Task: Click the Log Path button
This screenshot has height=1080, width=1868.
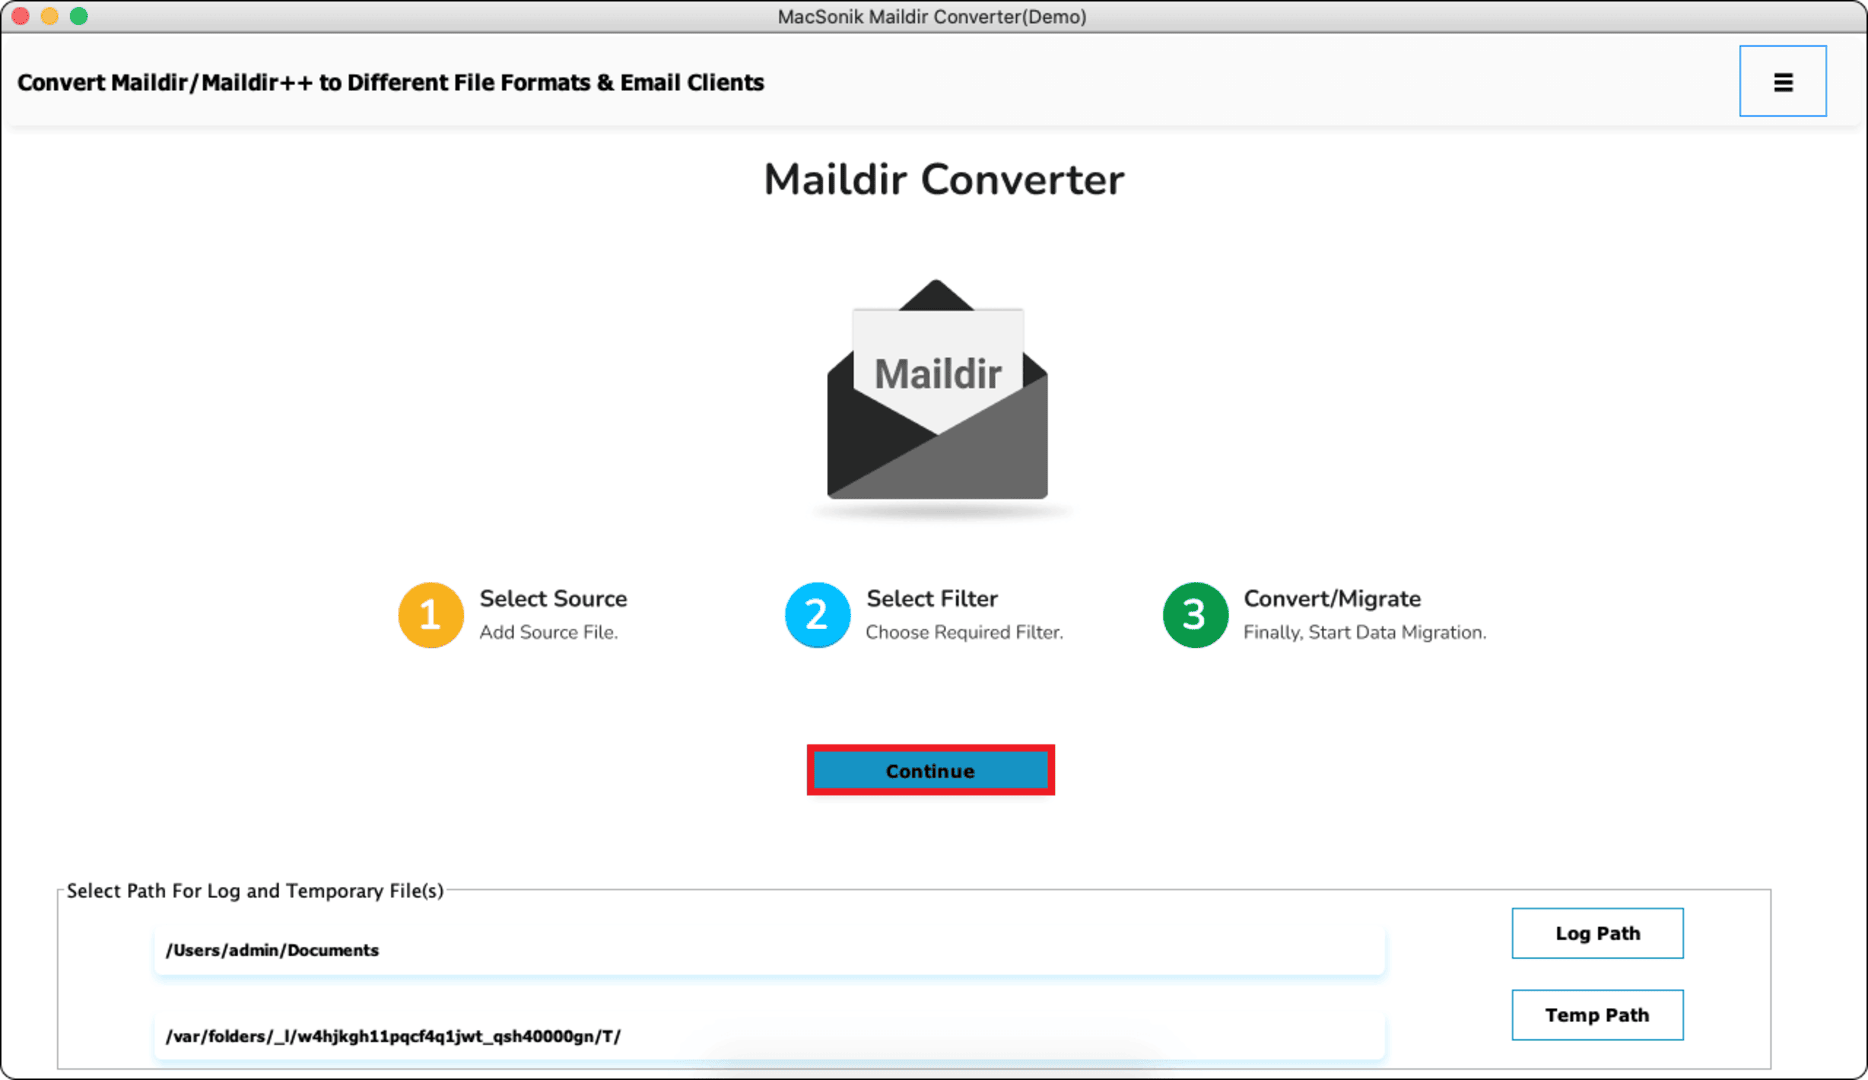Action: pos(1597,933)
